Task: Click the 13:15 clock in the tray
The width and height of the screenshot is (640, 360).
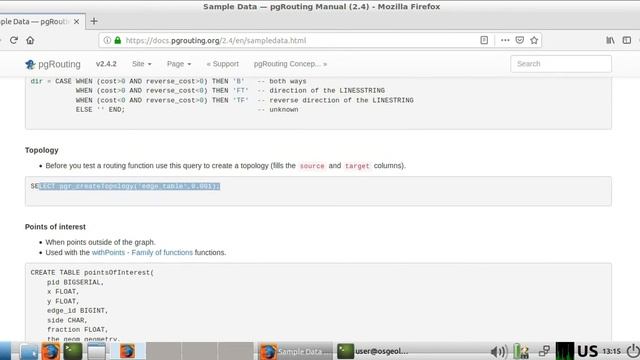Action: tap(611, 351)
